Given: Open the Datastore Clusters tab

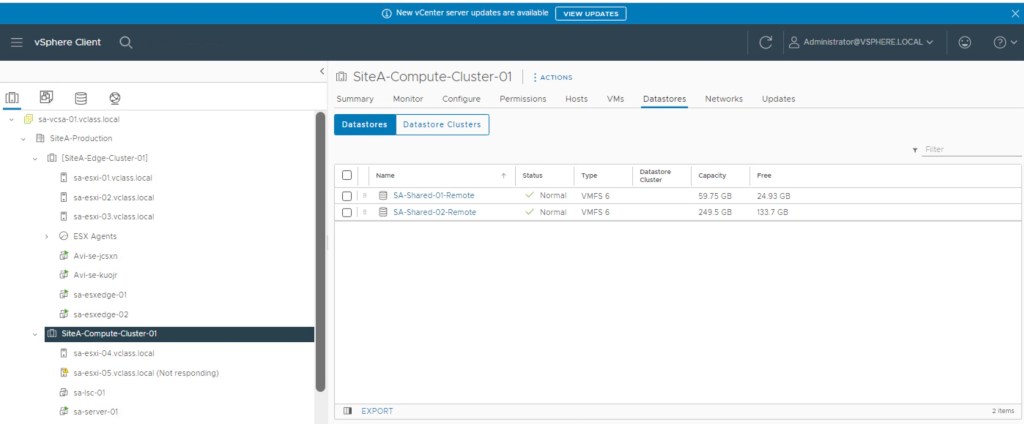Looking at the screenshot, I should [x=442, y=125].
